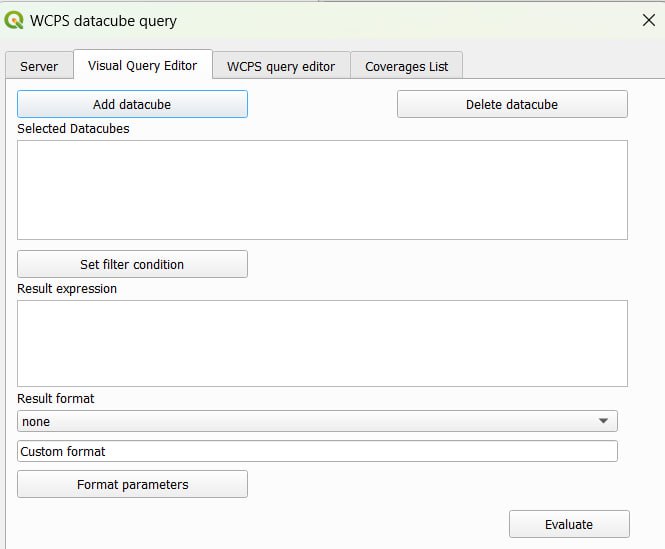Go to the Coverages List tab

pos(406,66)
